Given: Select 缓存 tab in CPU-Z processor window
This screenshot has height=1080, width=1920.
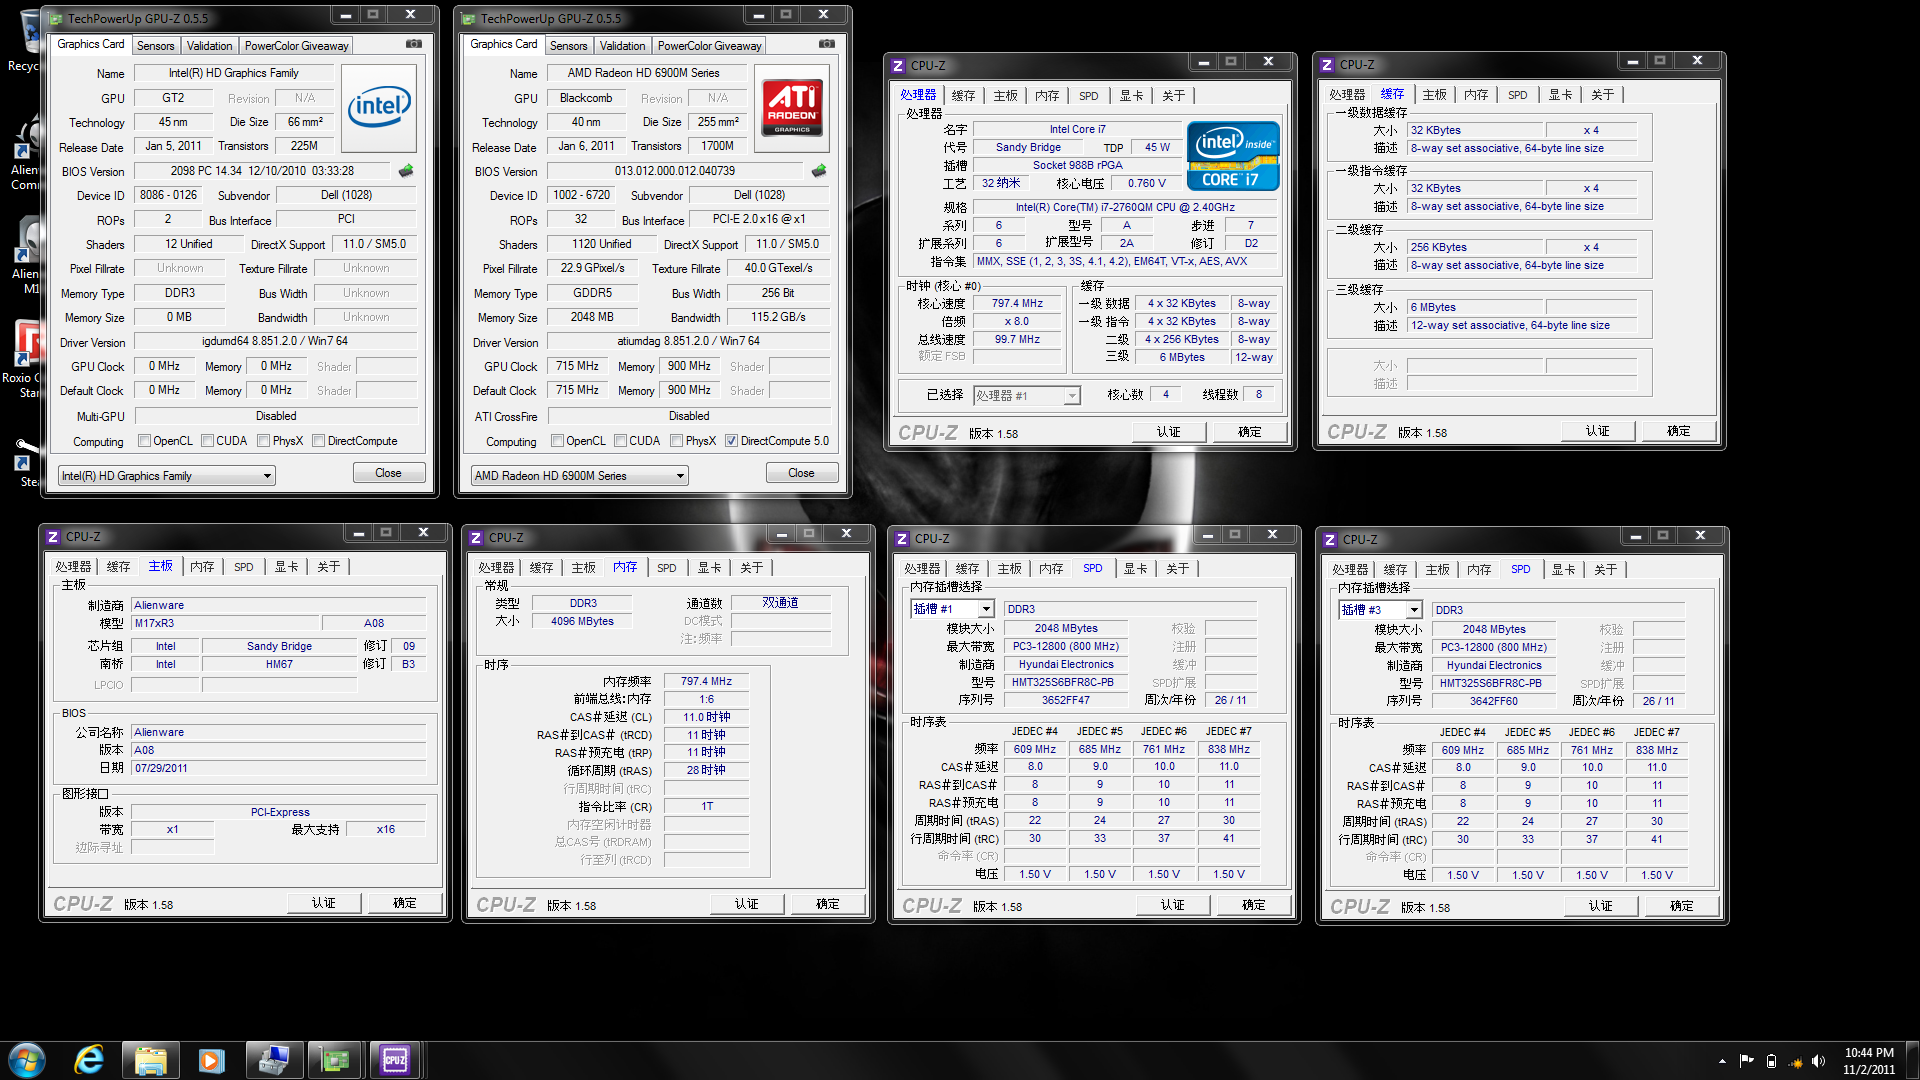Looking at the screenshot, I should (x=964, y=96).
